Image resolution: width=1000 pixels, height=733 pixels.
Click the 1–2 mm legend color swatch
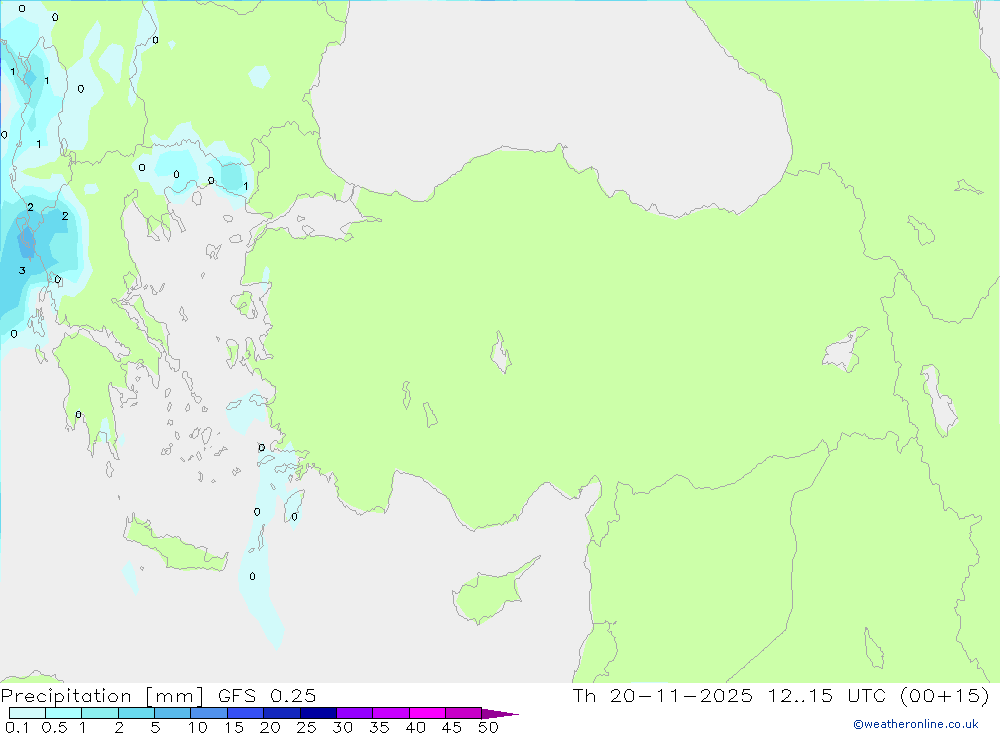[99, 713]
